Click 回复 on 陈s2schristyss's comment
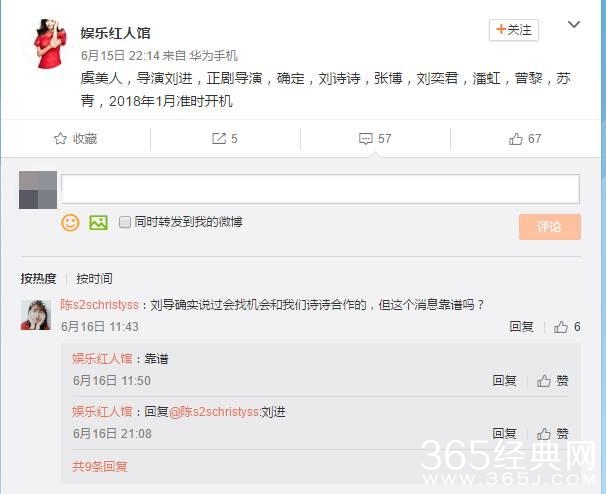The image size is (606, 494). point(521,327)
